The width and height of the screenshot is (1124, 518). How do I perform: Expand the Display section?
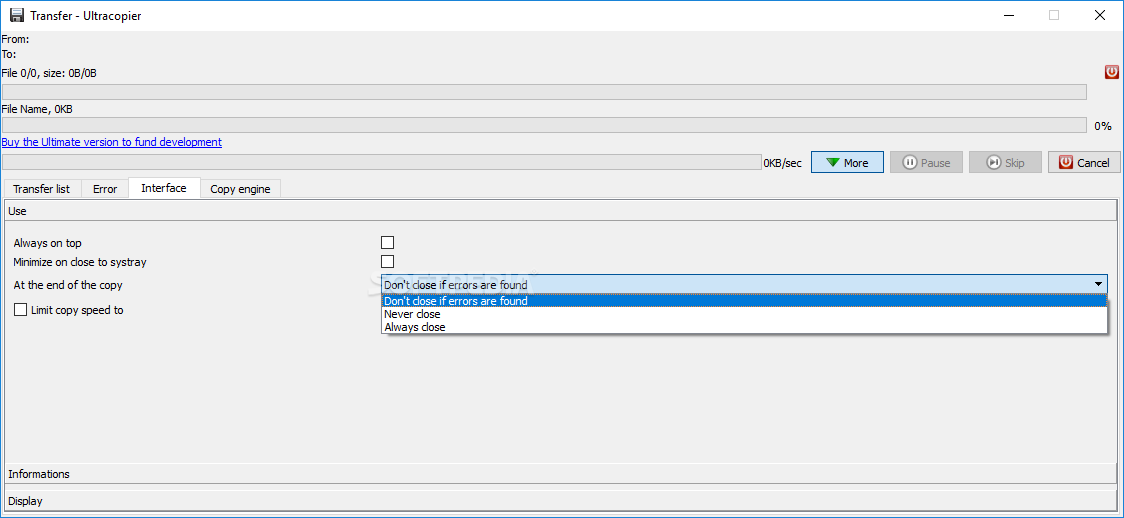click(561, 500)
